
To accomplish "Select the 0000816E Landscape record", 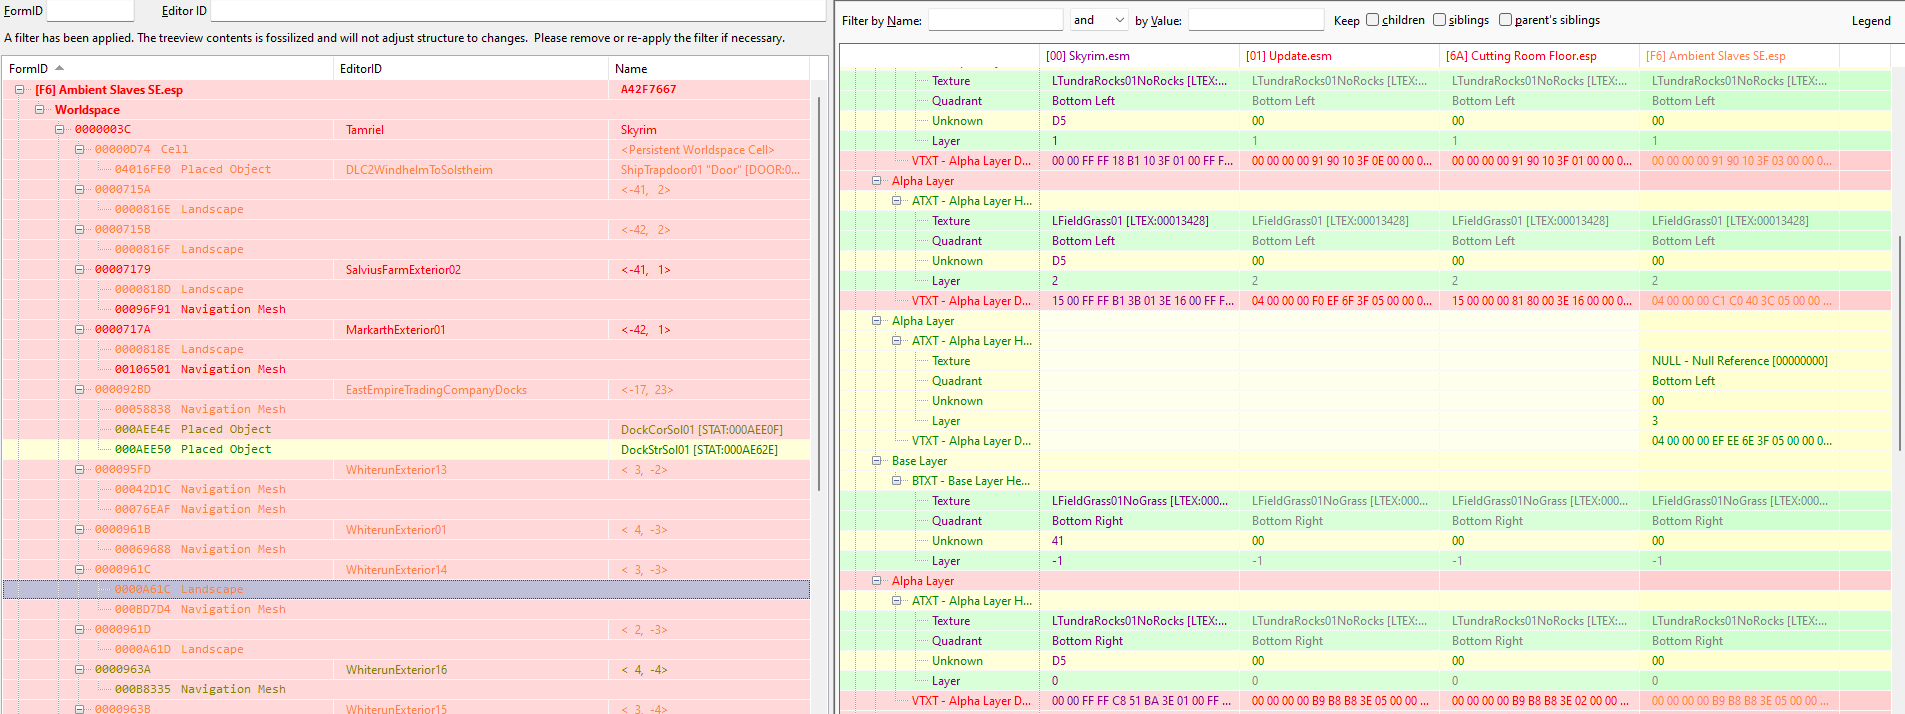I will pyautogui.click(x=406, y=209).
